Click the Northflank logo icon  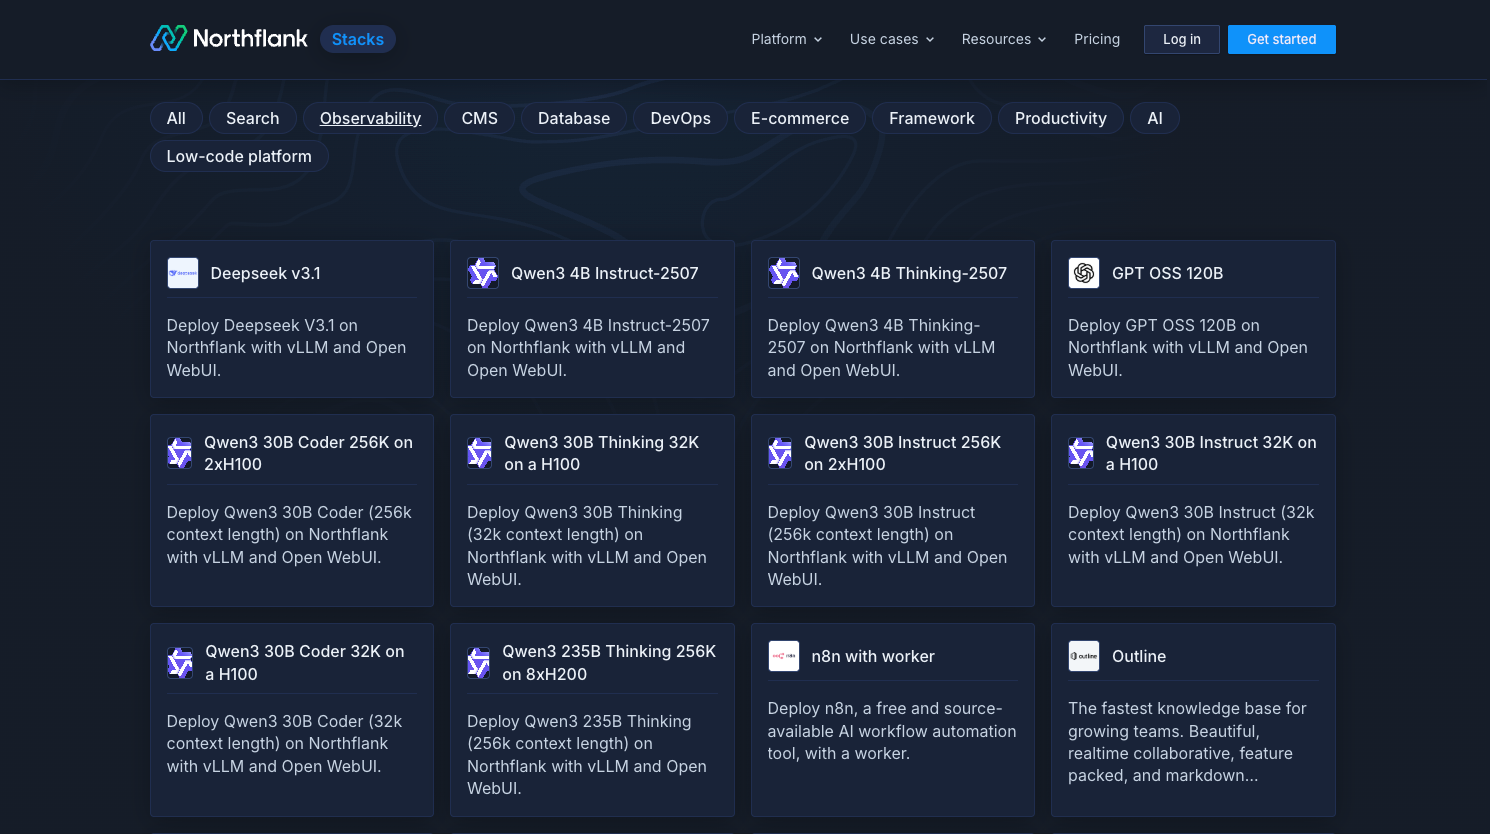(168, 38)
